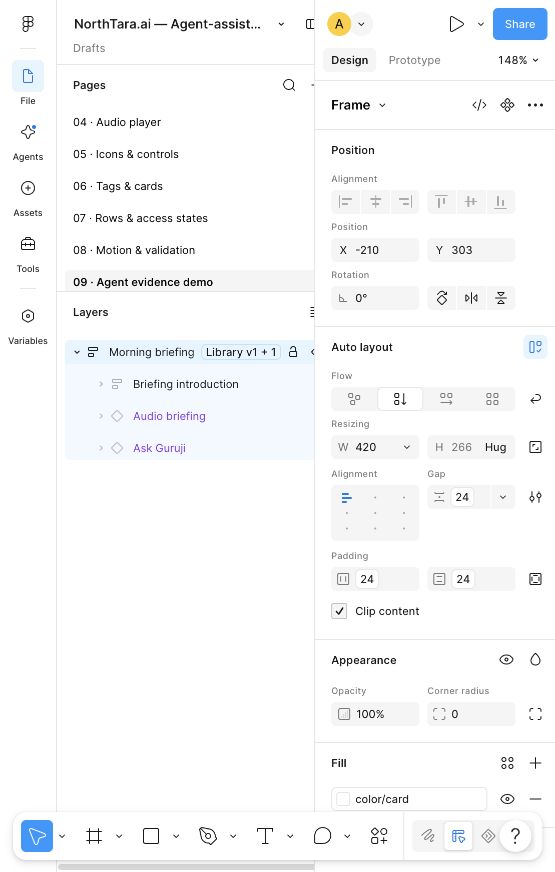Toggle wrap in auto layout flow
The height and width of the screenshot is (872, 555).
[535, 399]
